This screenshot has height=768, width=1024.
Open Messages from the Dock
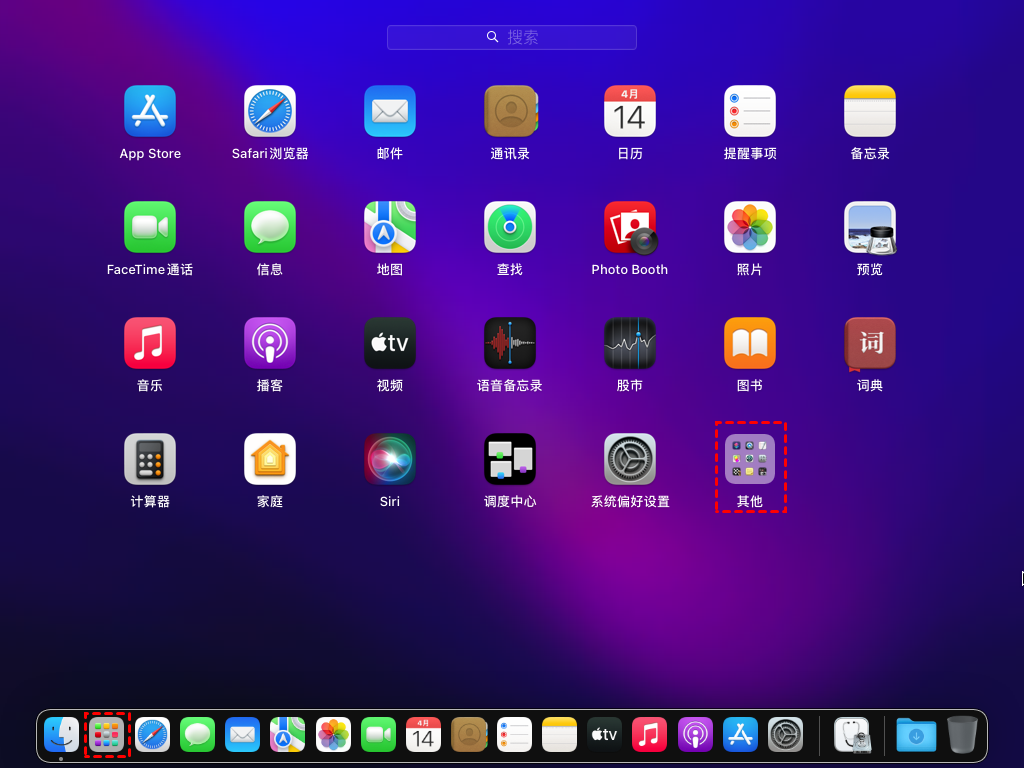[x=197, y=735]
